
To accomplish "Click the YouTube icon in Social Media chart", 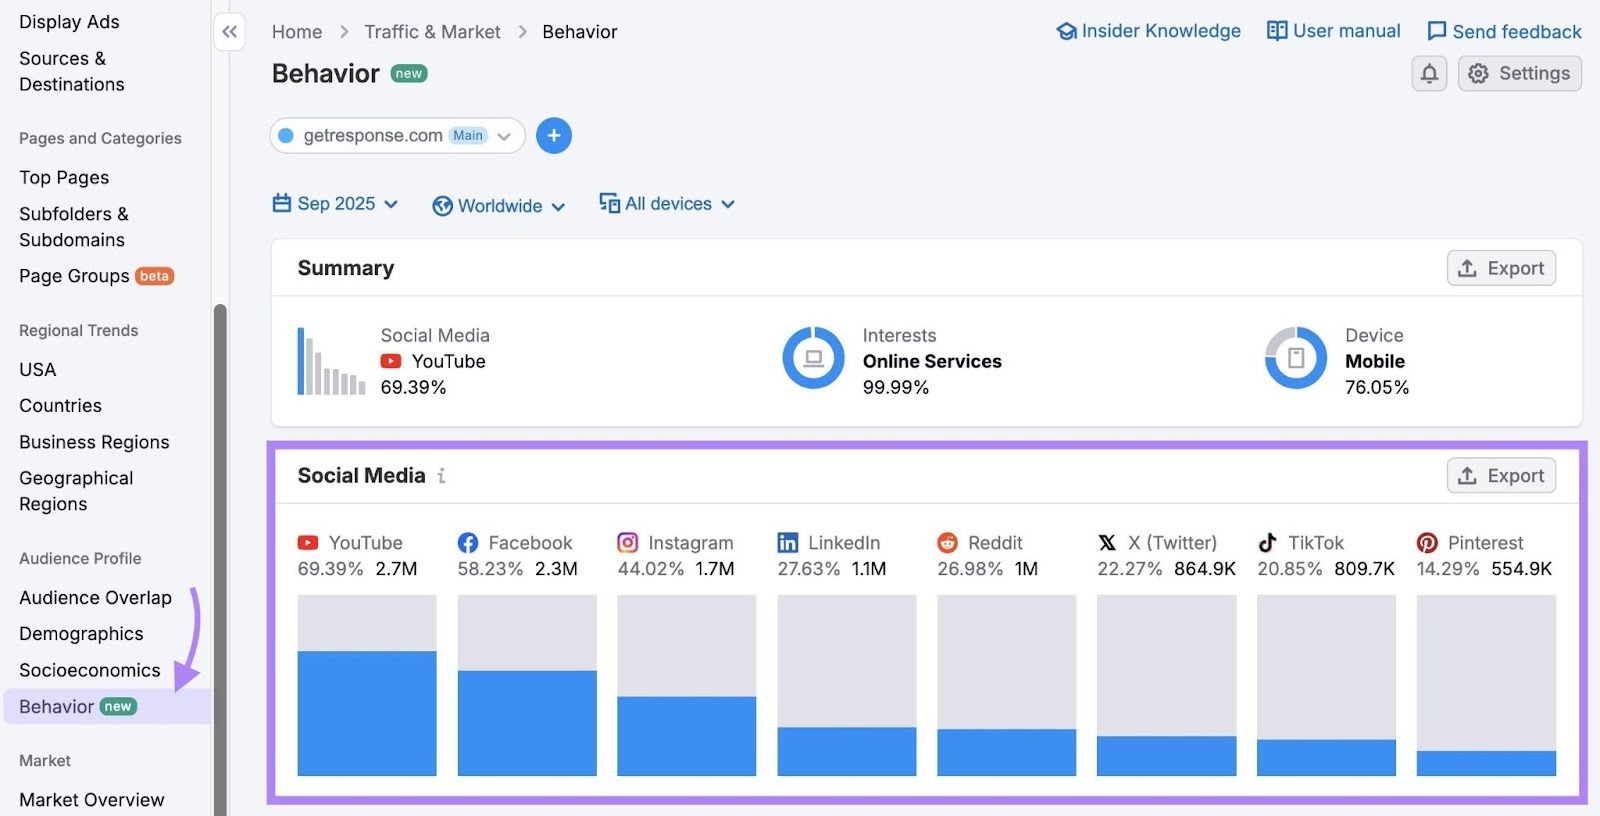I will pyautogui.click(x=308, y=543).
